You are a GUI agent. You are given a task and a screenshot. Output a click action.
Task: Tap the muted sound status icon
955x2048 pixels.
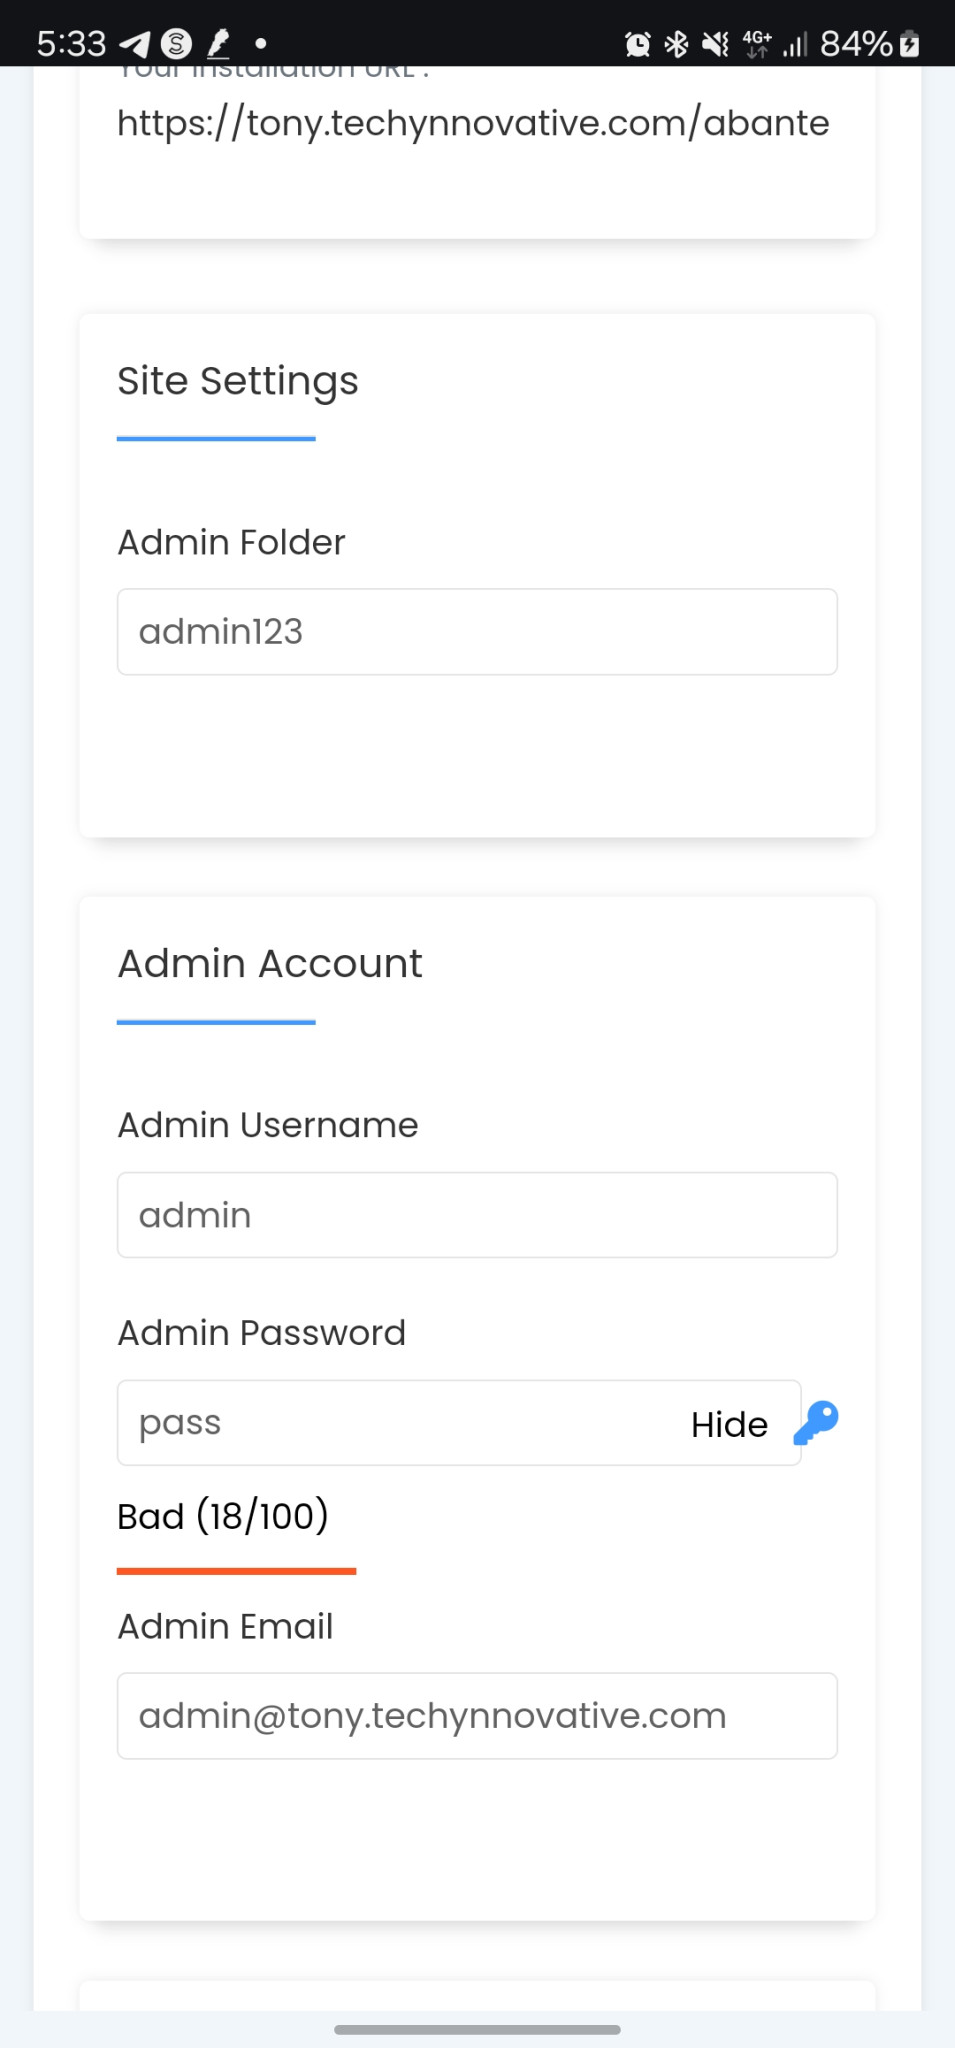click(x=715, y=44)
